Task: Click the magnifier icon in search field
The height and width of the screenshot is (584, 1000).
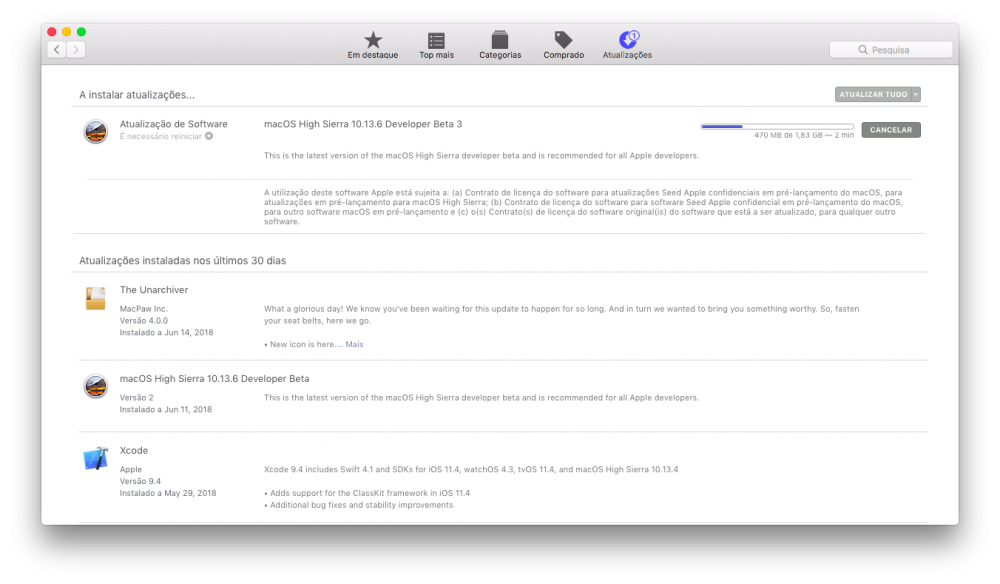Action: [x=863, y=50]
